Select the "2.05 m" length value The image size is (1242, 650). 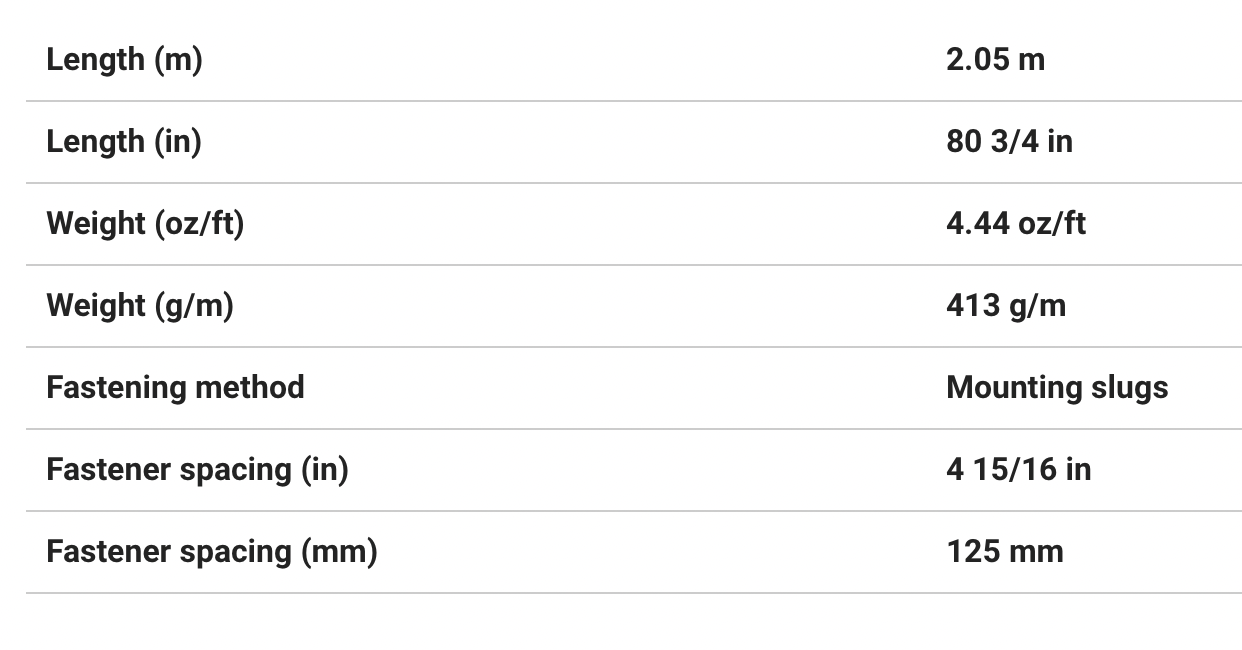pyautogui.click(x=995, y=60)
